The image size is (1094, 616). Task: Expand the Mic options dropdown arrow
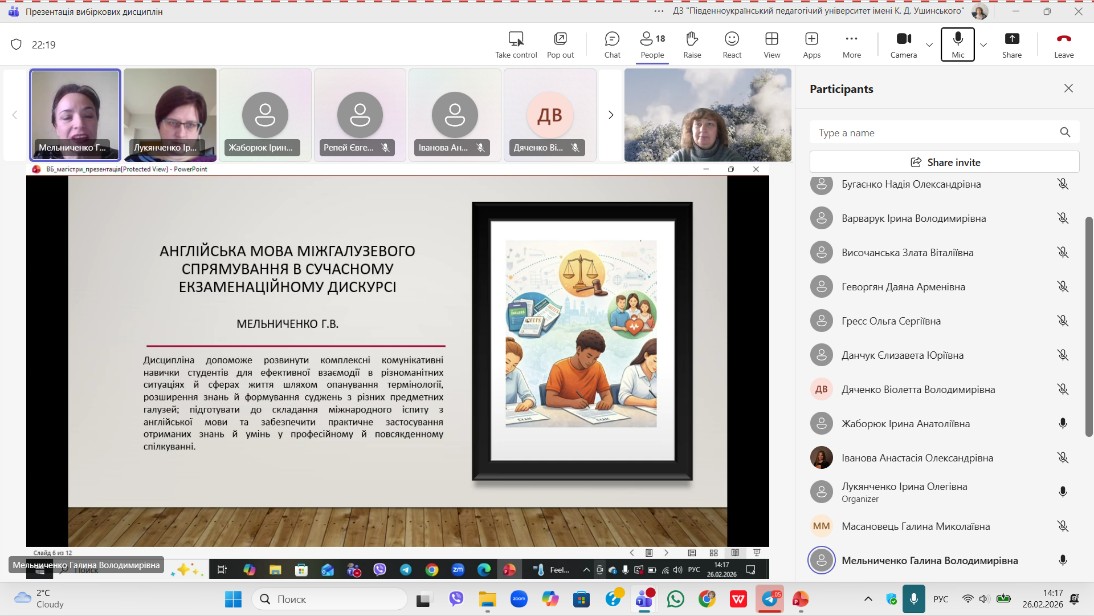983,44
